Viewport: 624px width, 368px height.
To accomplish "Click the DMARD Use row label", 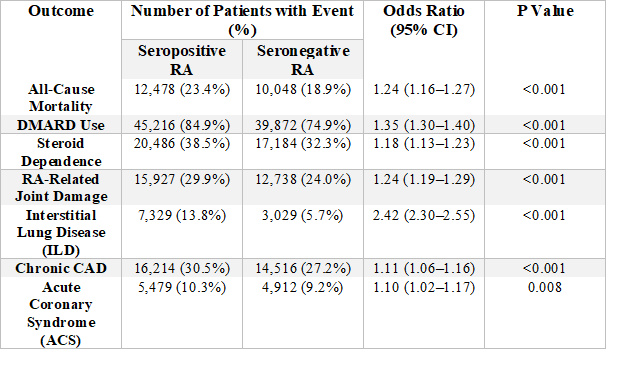I will click(61, 125).
